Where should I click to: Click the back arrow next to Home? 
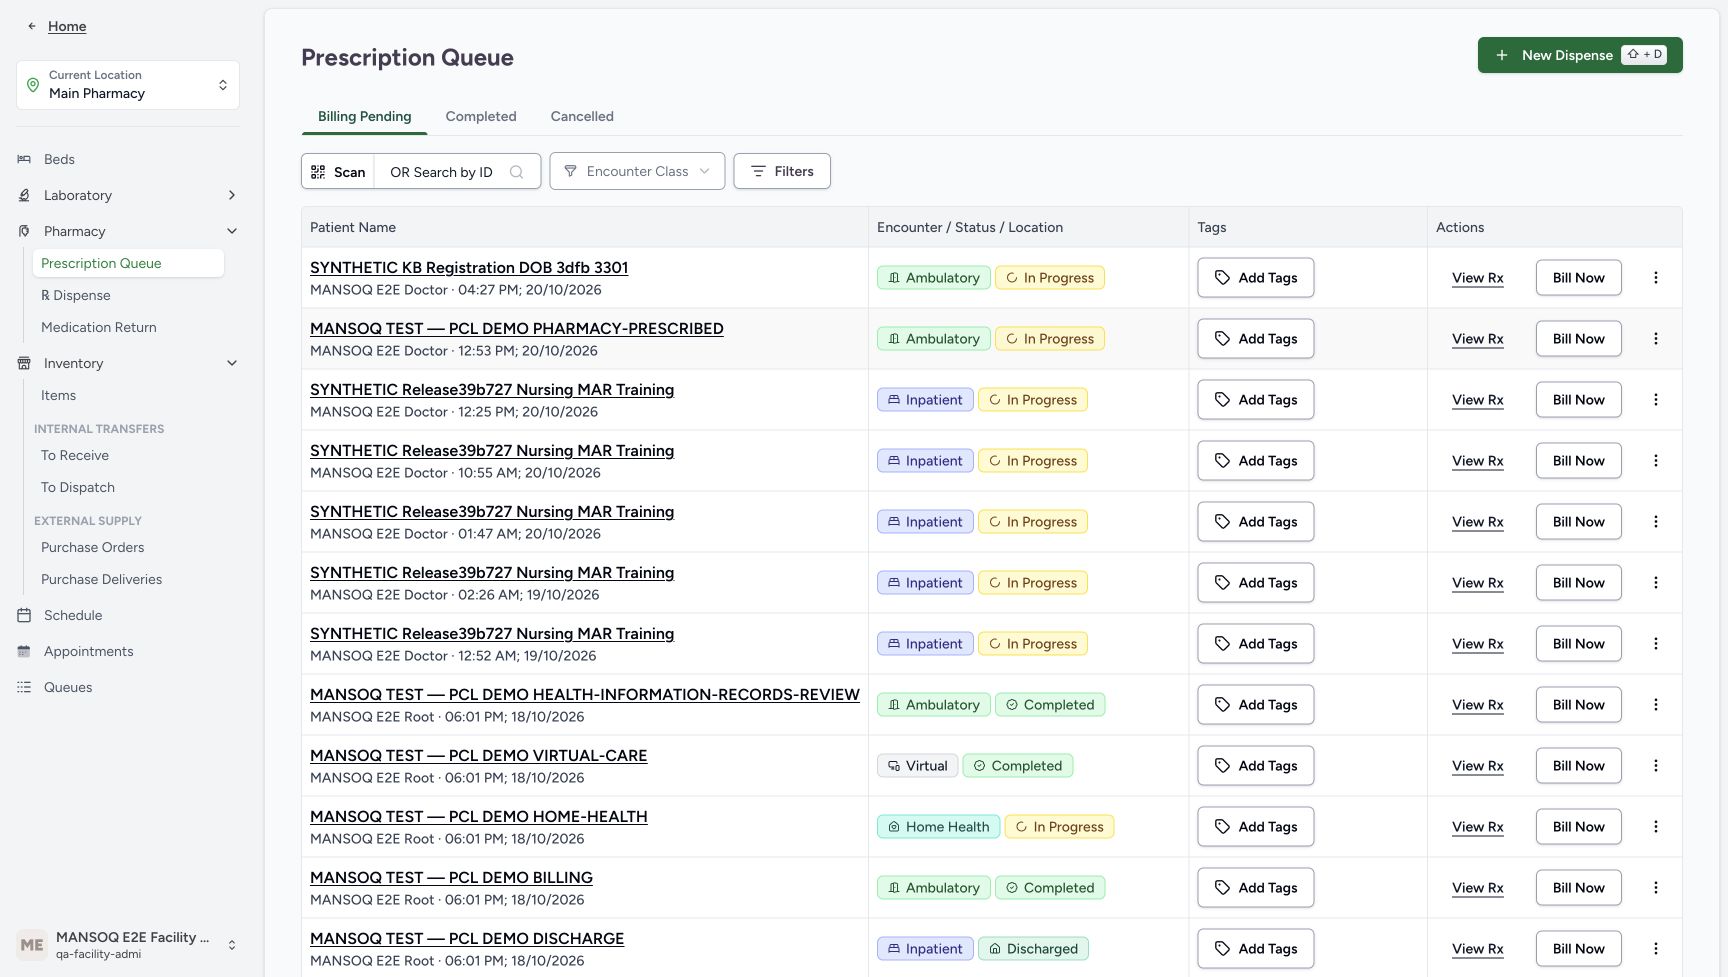tap(32, 26)
